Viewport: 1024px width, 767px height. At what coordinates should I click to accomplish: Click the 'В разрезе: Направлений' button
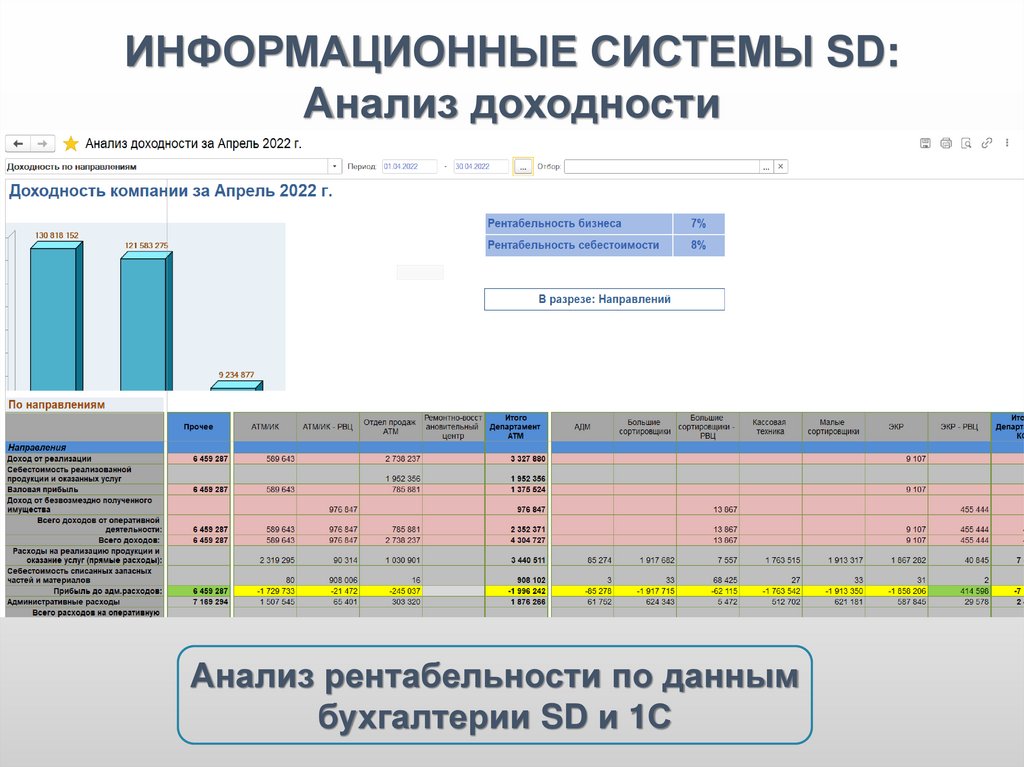pos(604,299)
